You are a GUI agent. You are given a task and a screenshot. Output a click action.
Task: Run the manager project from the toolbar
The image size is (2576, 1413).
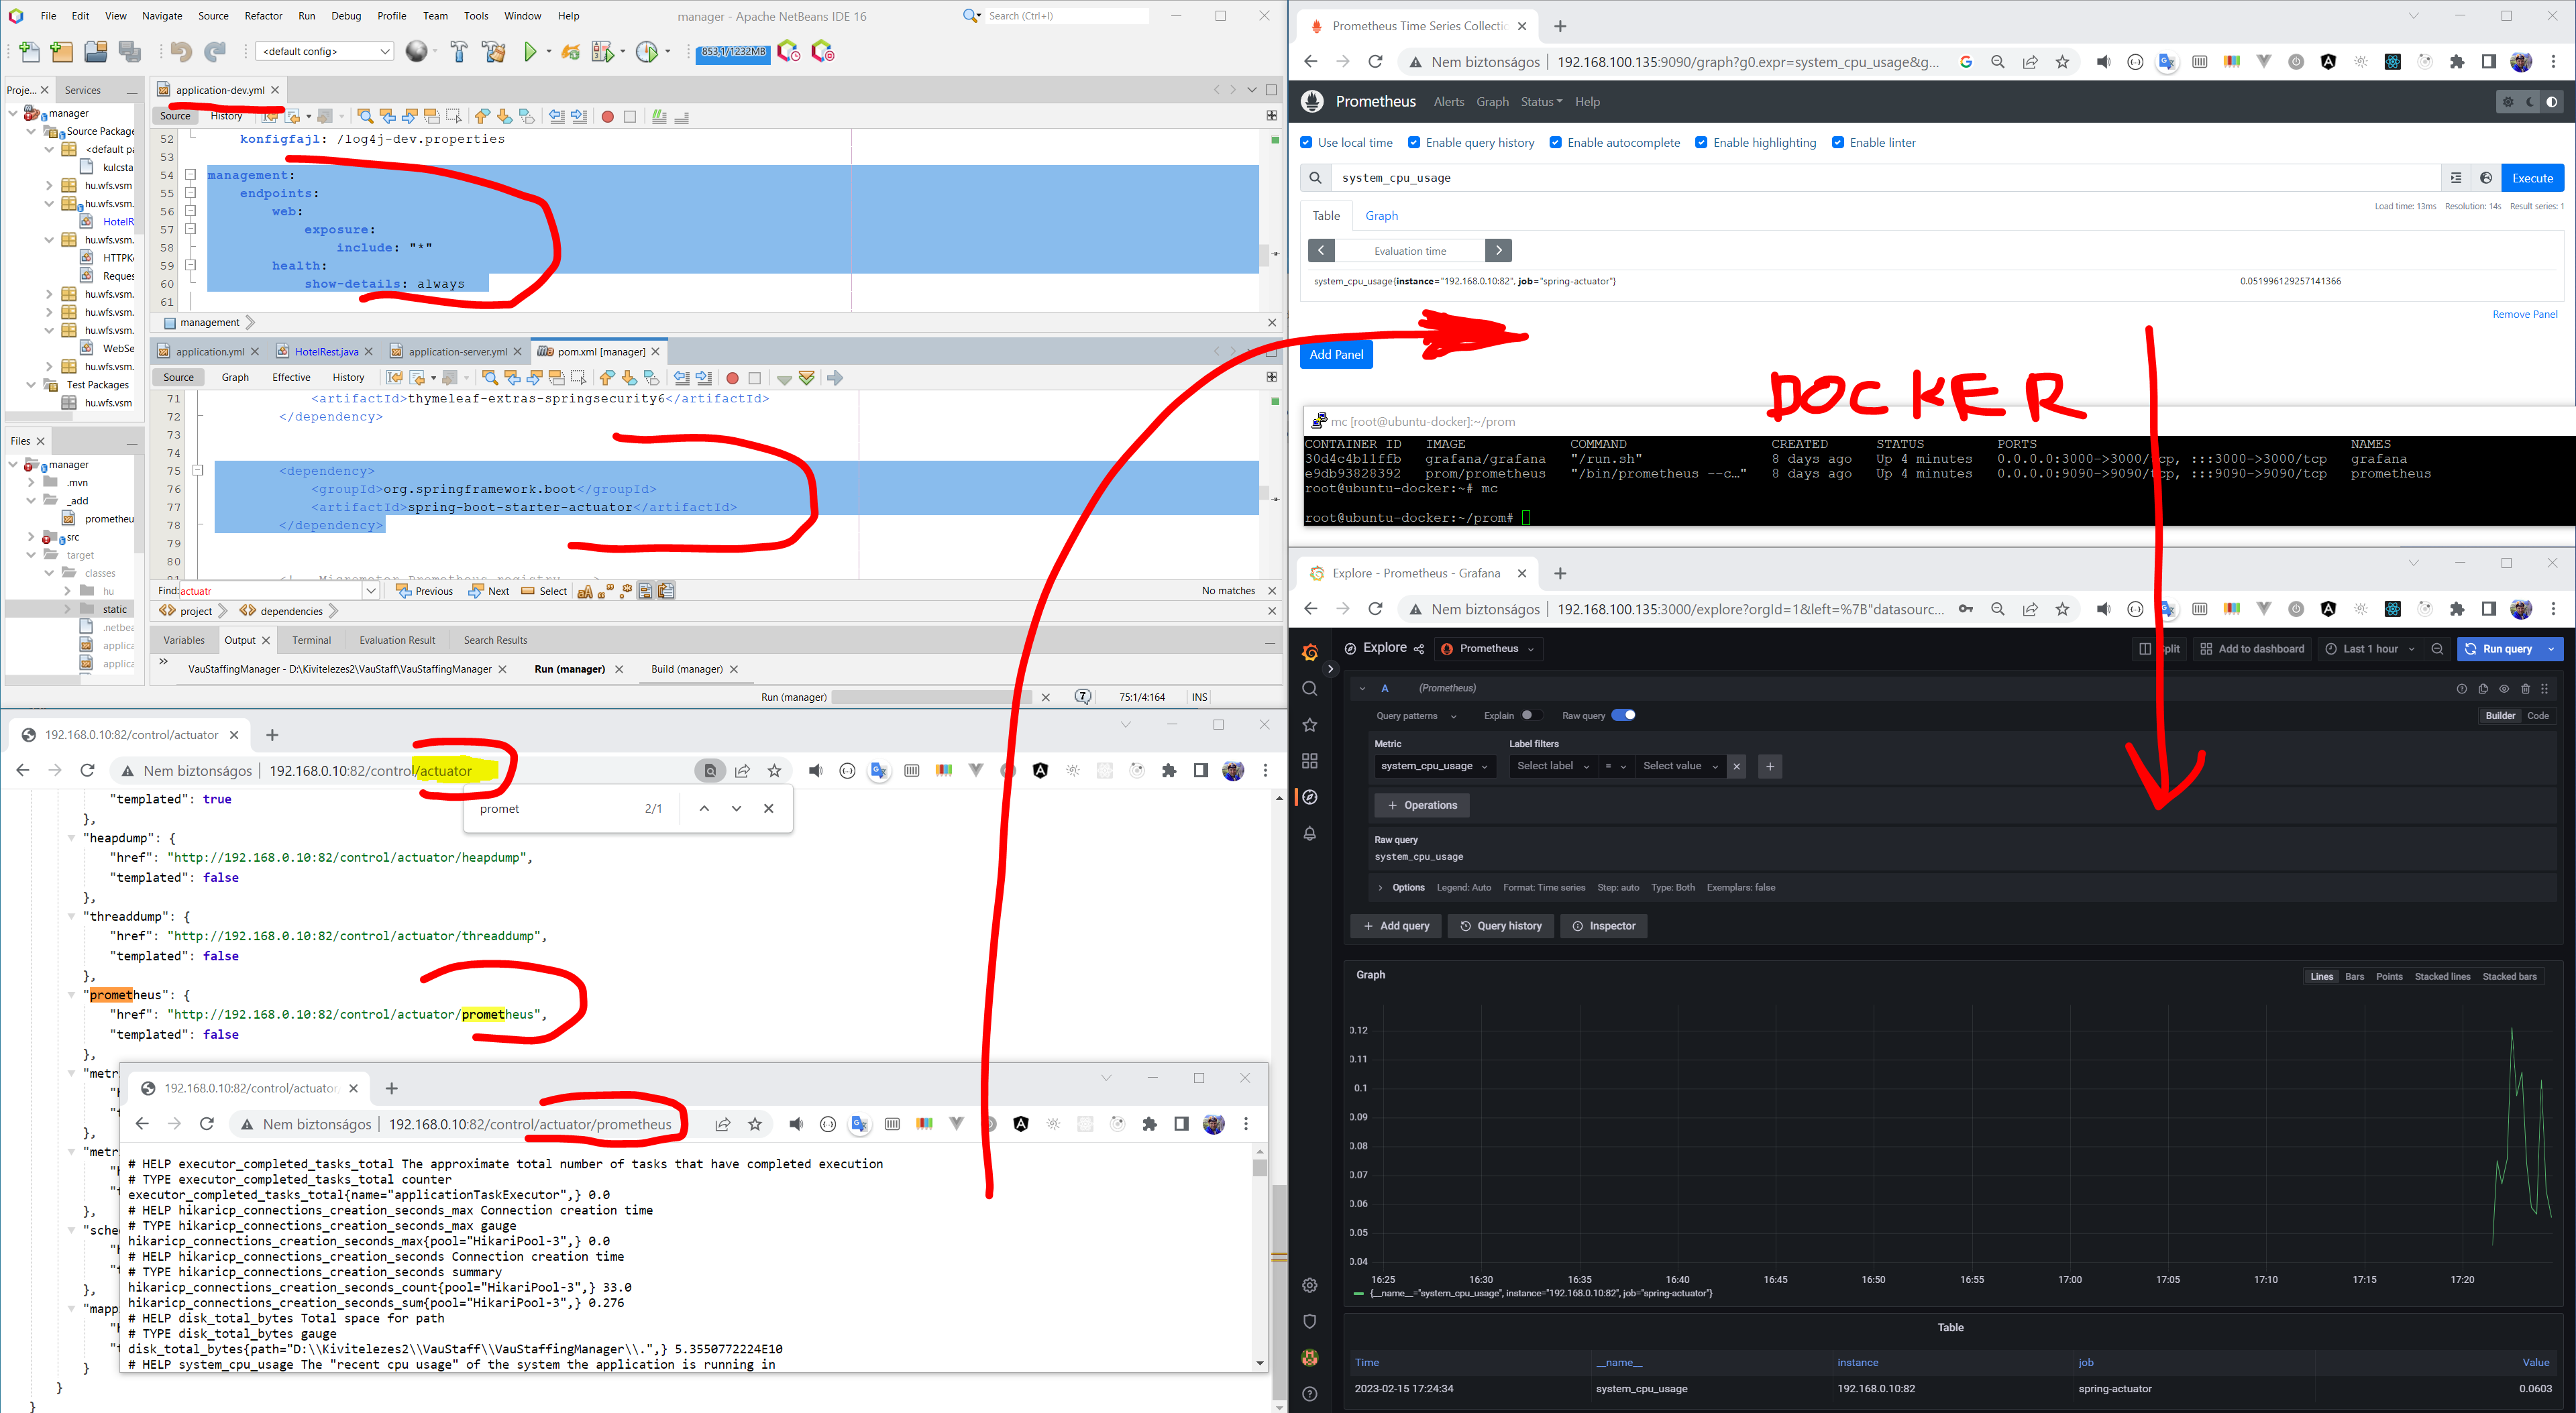coord(530,51)
